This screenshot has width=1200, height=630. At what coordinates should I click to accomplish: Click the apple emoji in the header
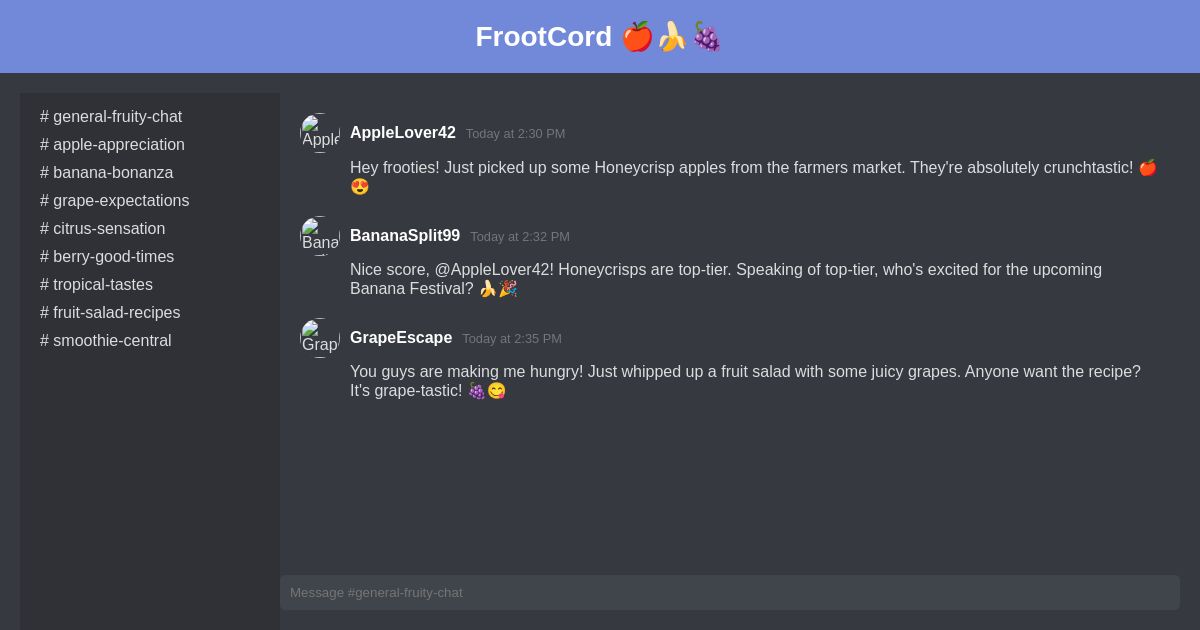click(x=637, y=37)
